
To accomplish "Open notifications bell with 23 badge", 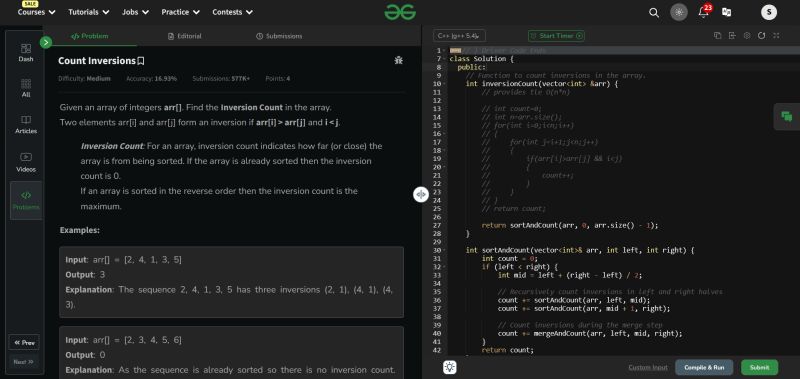I will coord(704,12).
